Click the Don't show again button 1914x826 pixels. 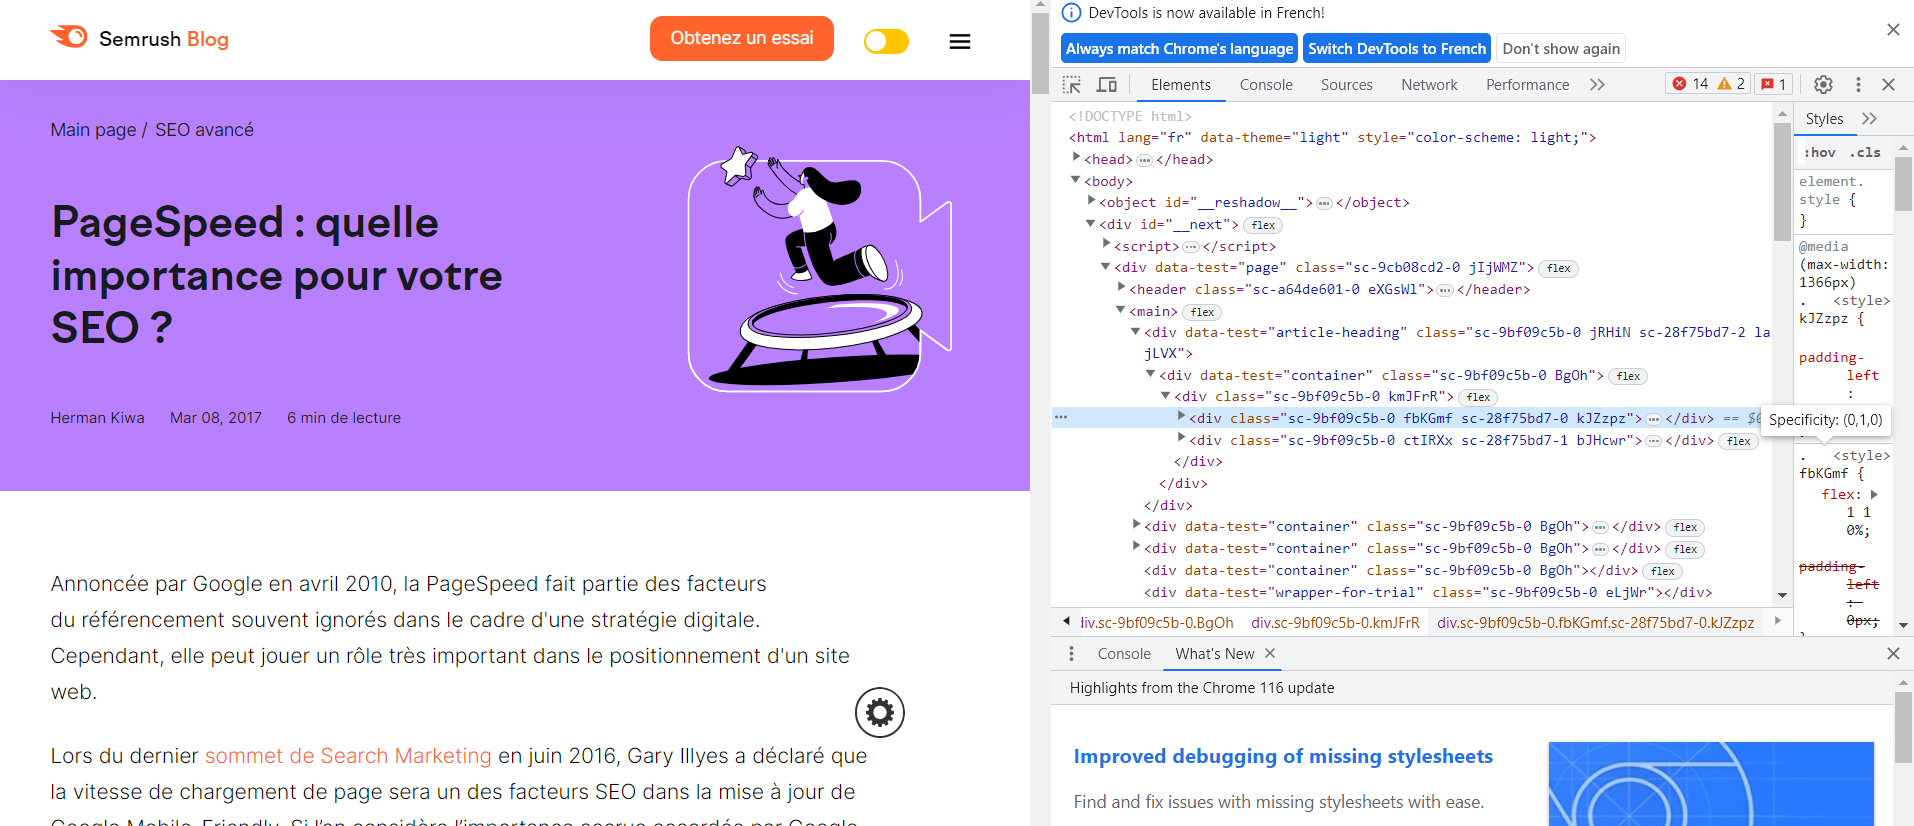1561,49
